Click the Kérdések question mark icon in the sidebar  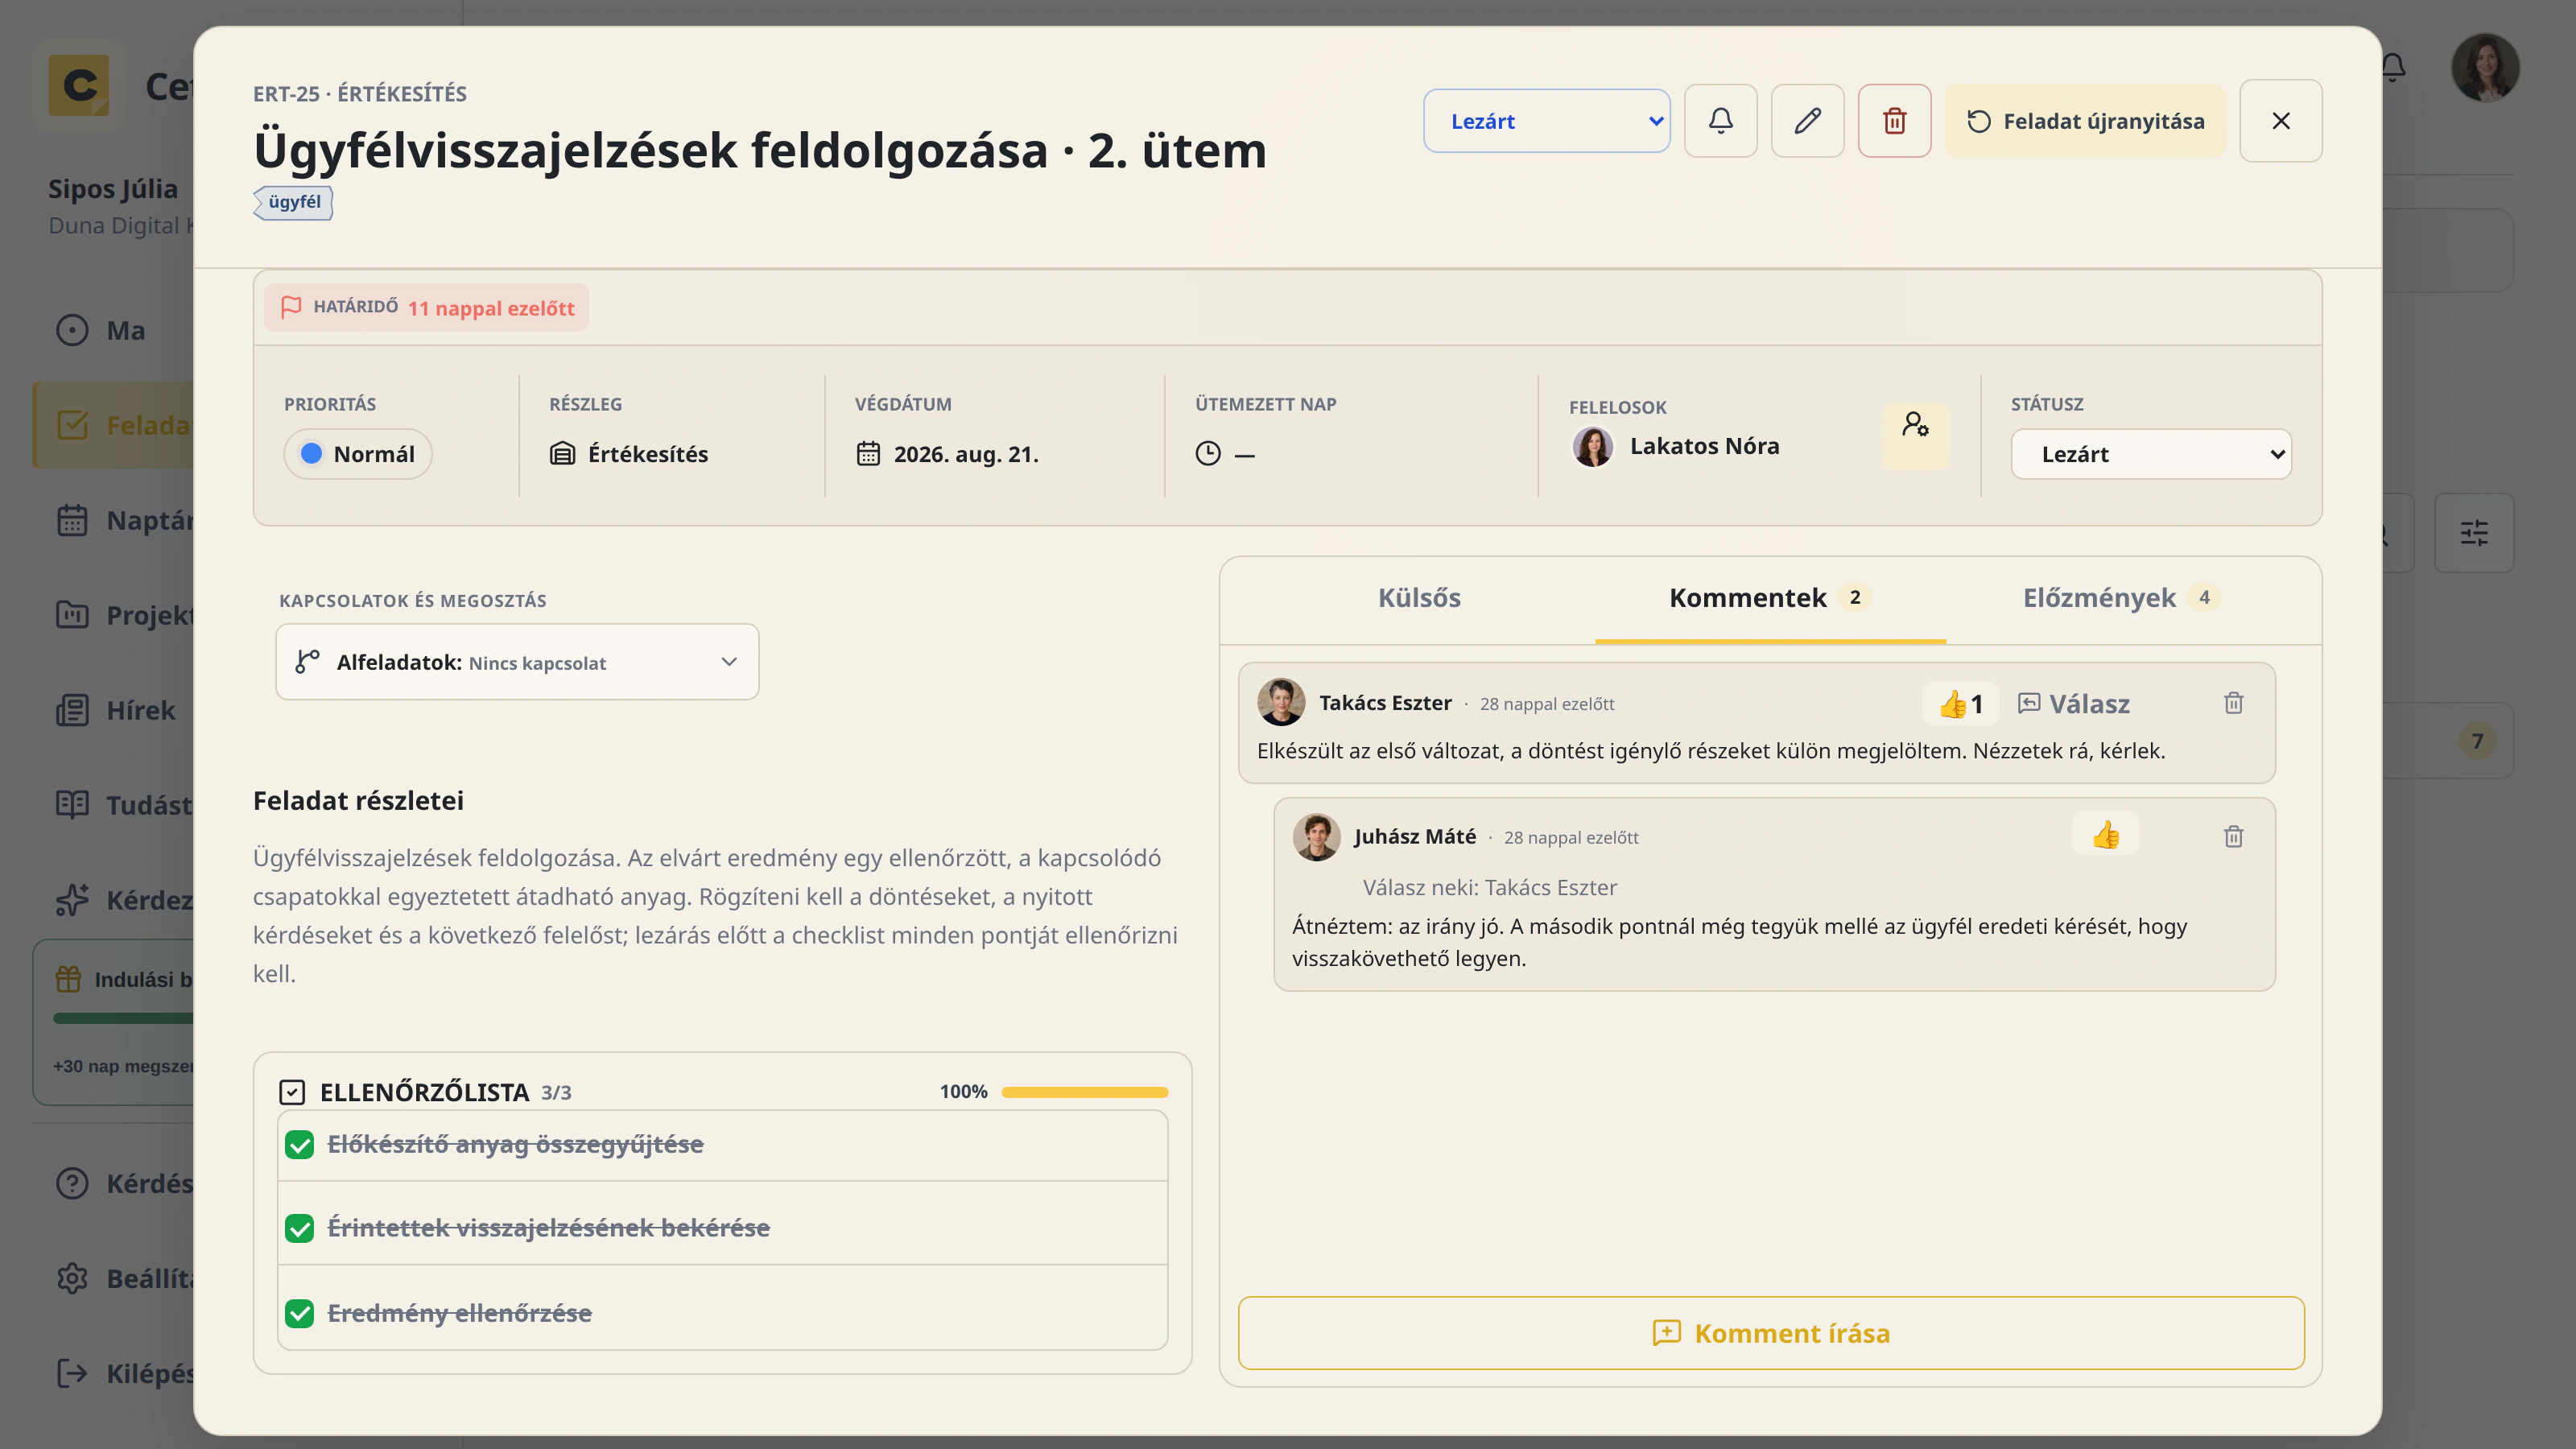coord(72,1183)
